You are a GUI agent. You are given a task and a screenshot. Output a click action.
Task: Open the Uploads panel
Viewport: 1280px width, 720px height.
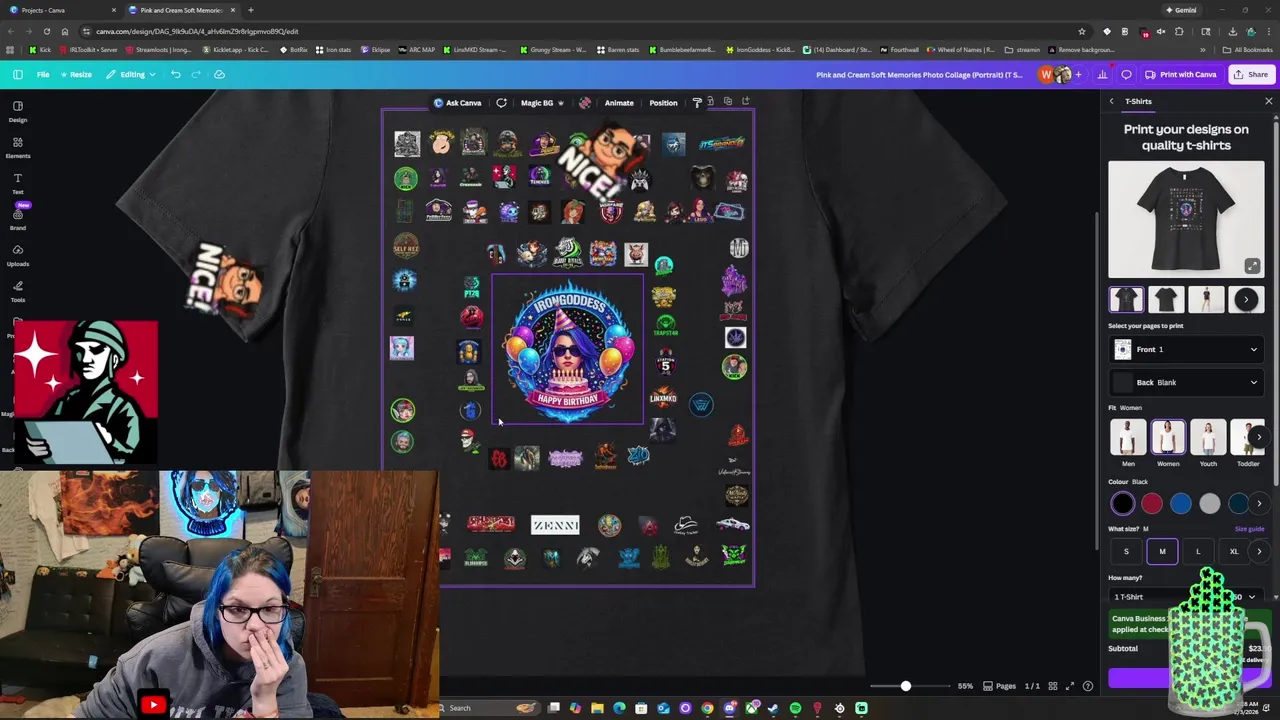[18, 255]
